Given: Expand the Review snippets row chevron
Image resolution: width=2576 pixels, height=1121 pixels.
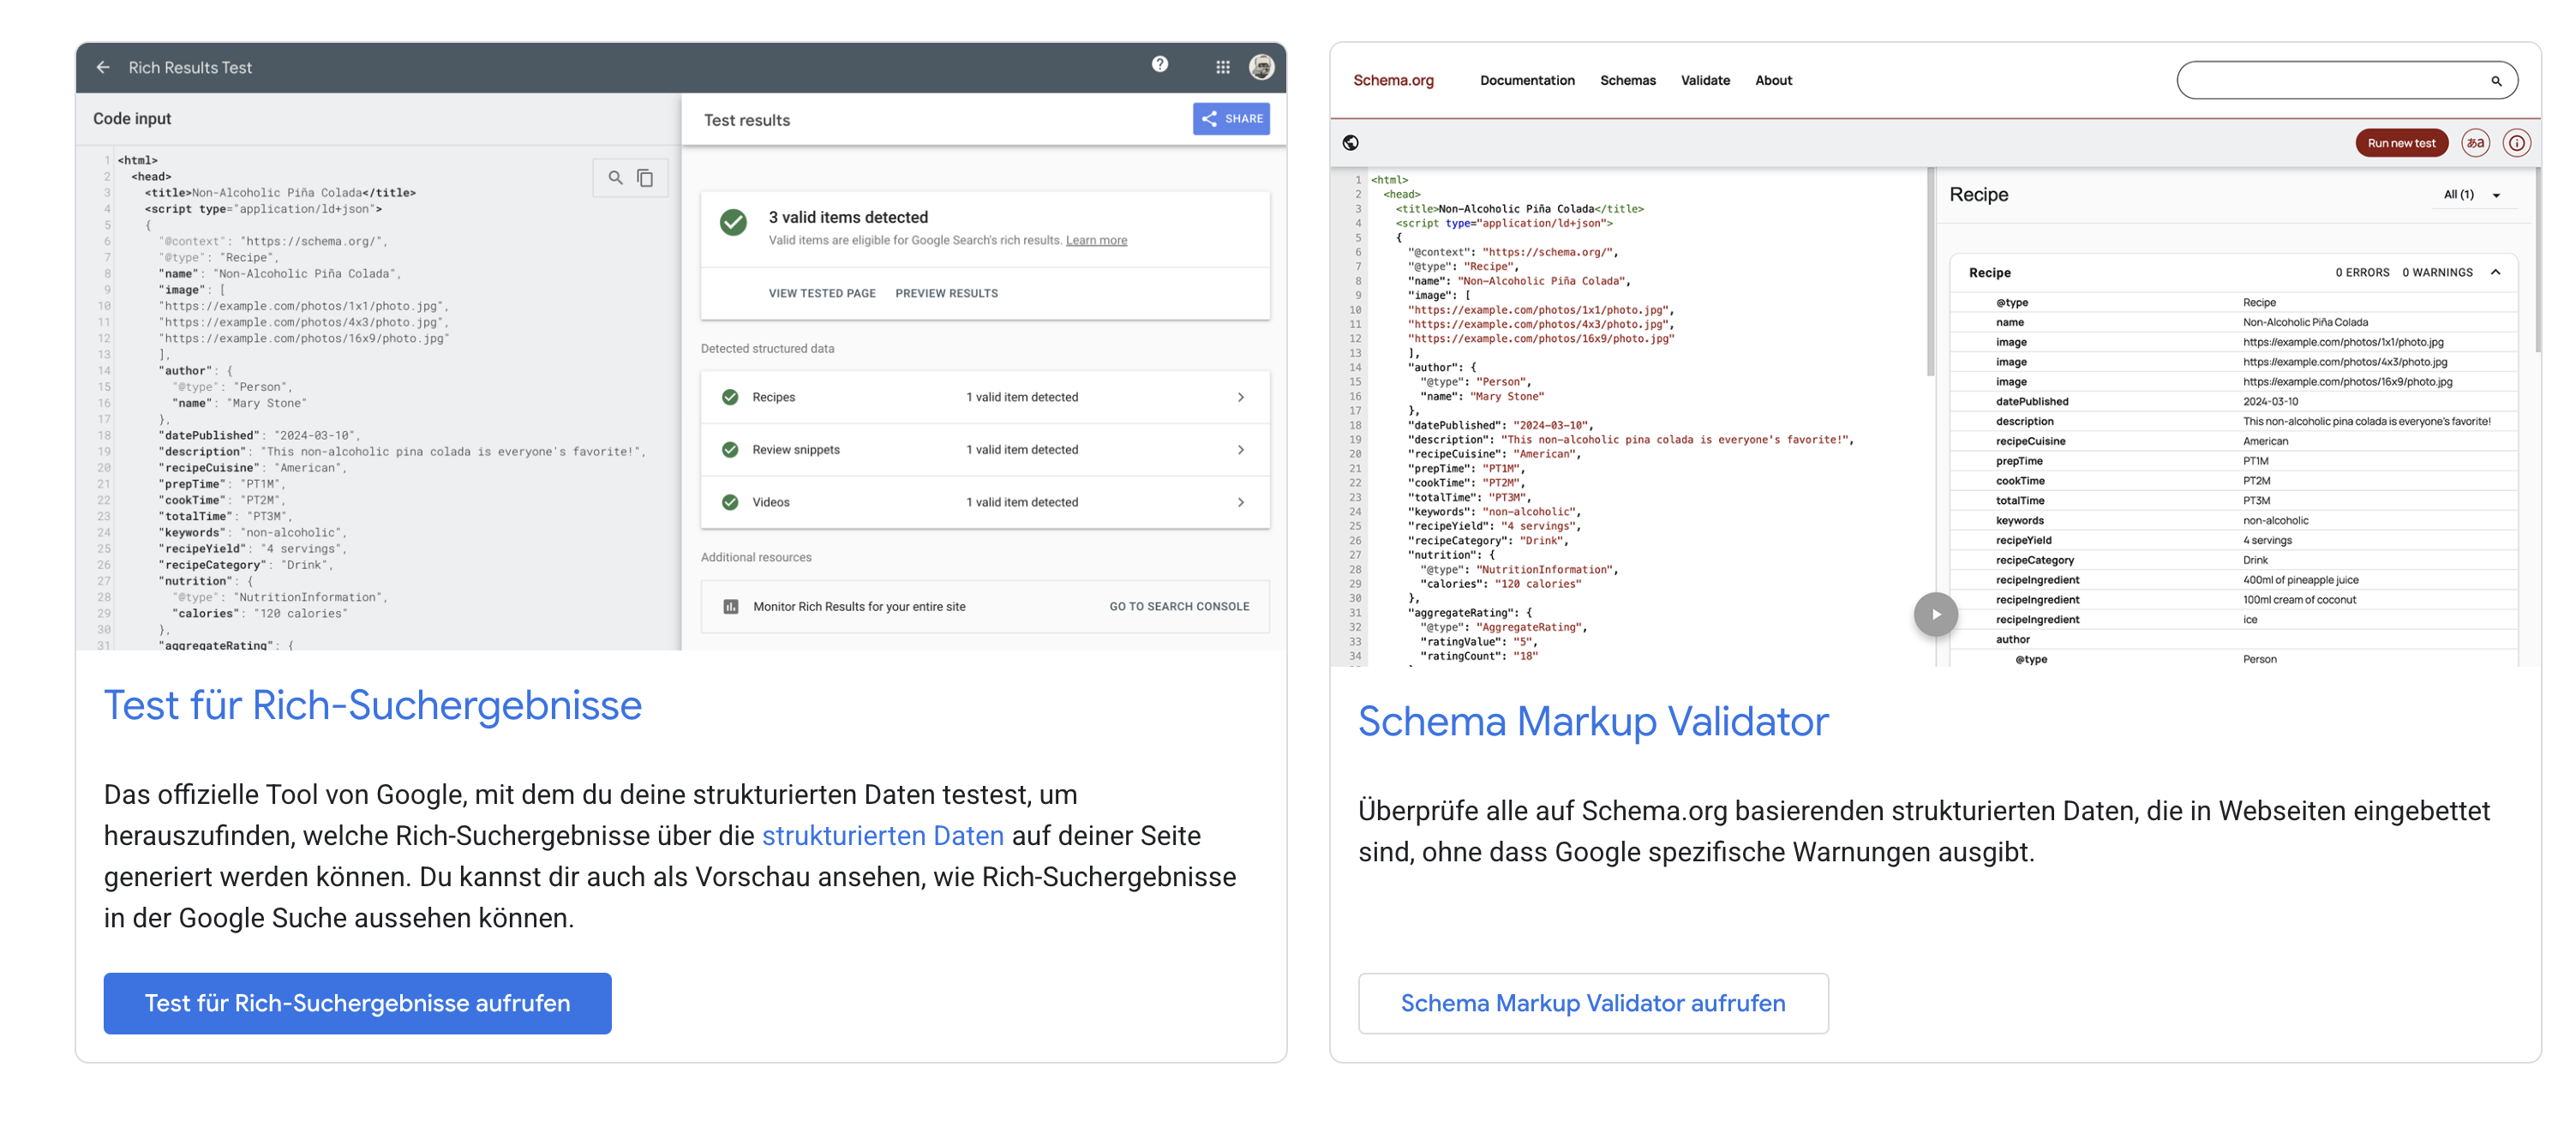Looking at the screenshot, I should click(1241, 450).
